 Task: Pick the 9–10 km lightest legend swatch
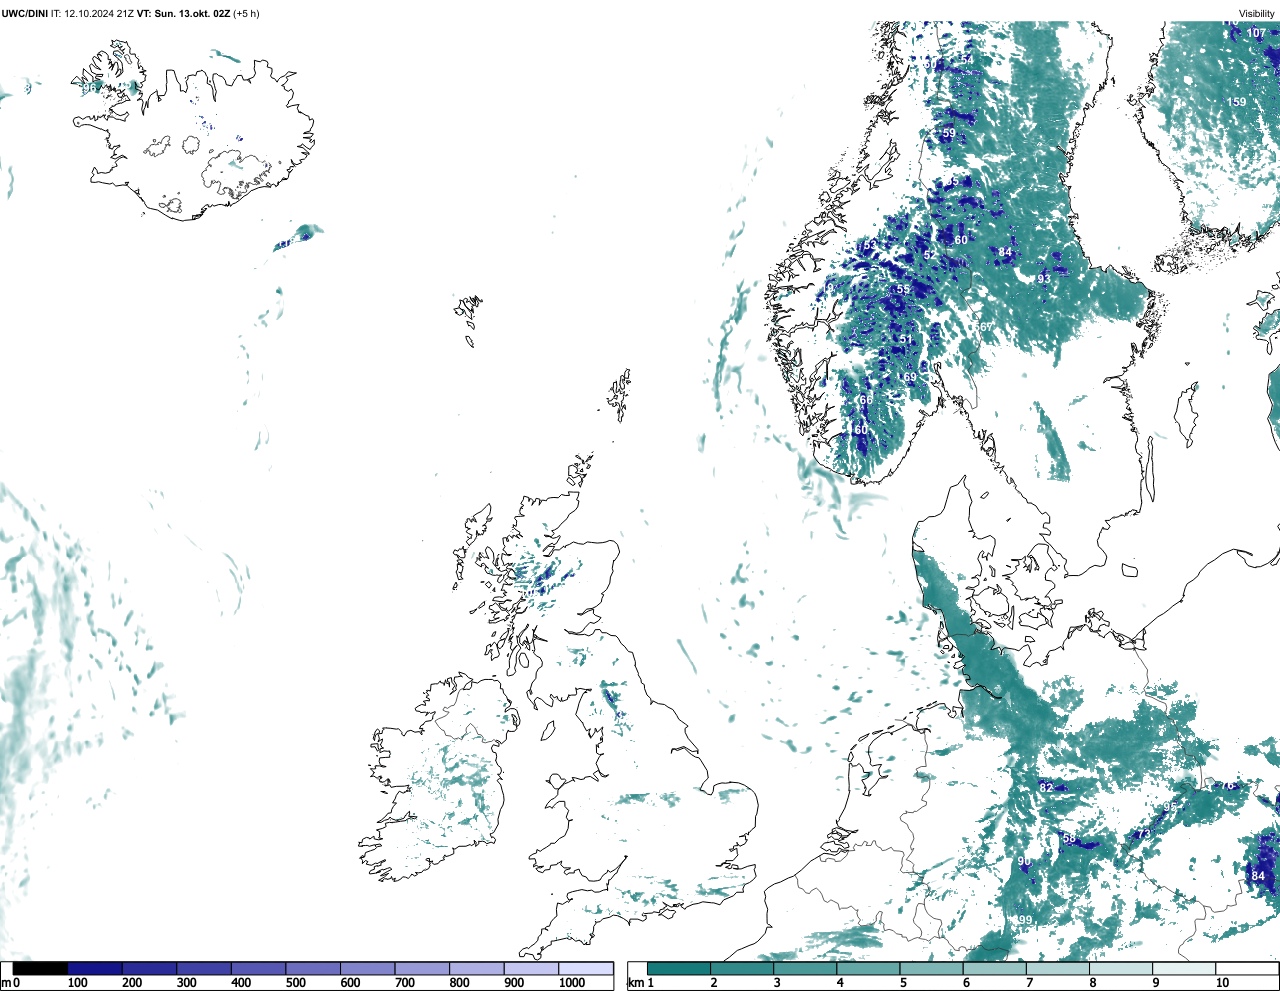point(1183,968)
